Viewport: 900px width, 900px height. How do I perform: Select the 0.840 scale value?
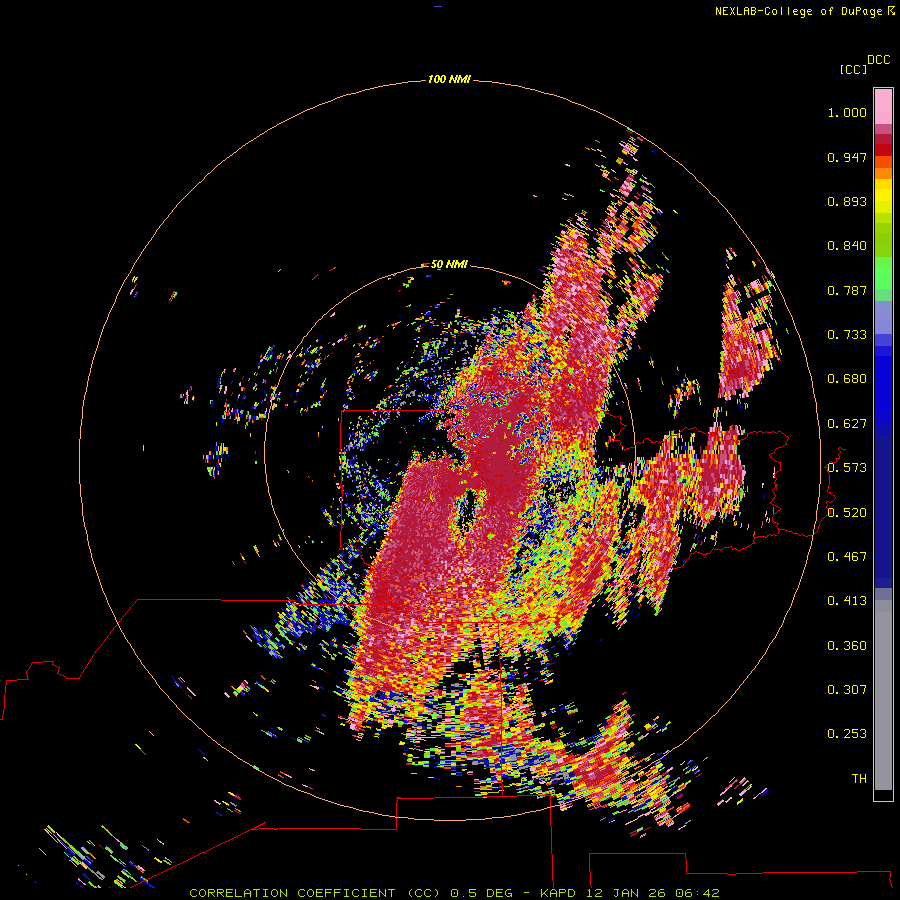tap(847, 246)
